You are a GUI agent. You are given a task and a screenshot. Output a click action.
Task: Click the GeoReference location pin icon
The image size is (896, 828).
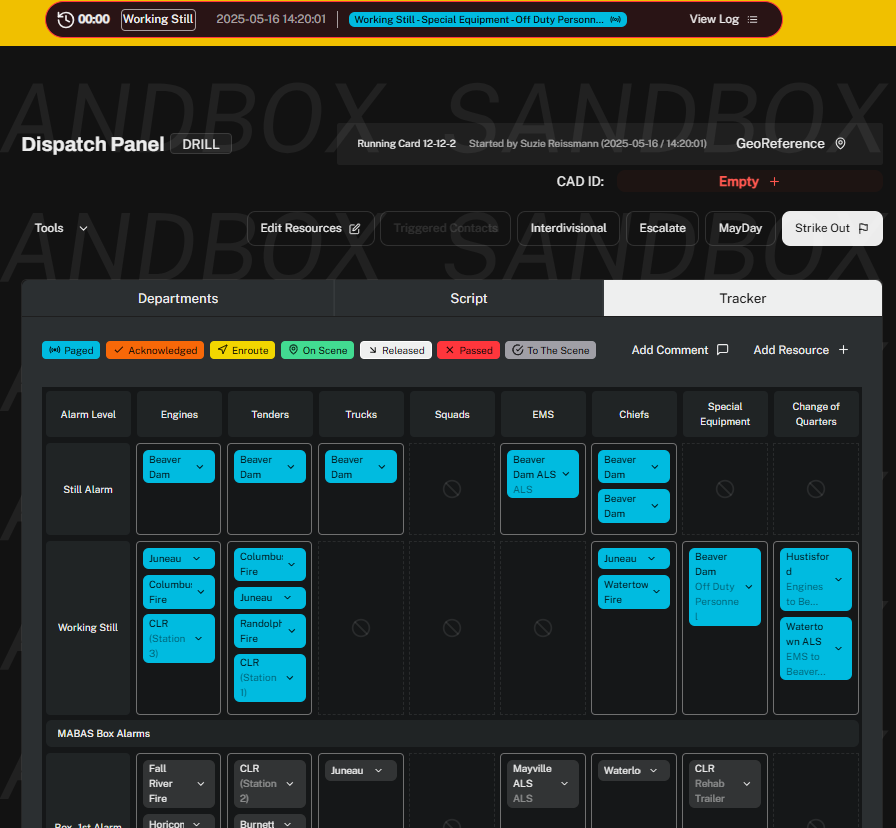tap(840, 143)
